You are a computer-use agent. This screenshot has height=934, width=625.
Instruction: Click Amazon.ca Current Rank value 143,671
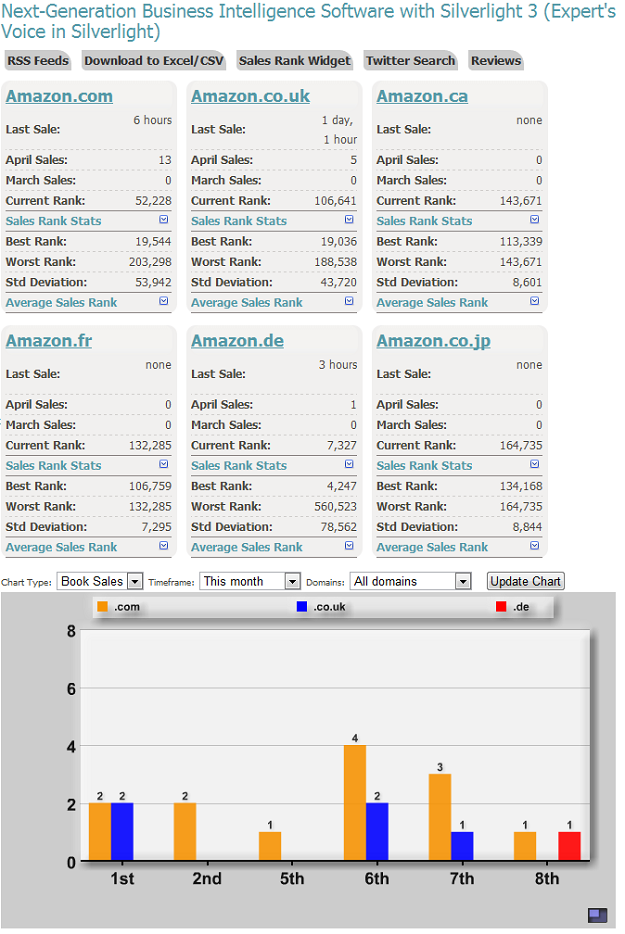tap(521, 201)
